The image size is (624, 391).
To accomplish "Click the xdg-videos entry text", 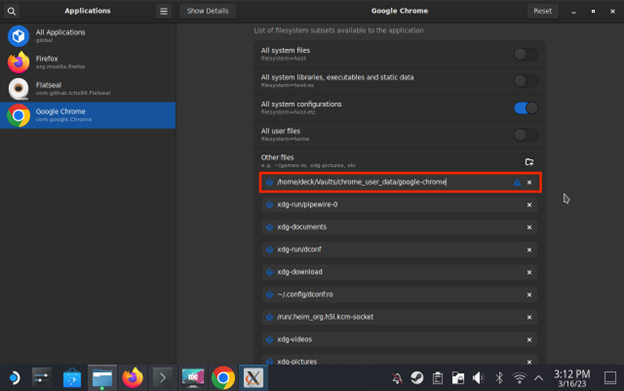I will point(294,339).
